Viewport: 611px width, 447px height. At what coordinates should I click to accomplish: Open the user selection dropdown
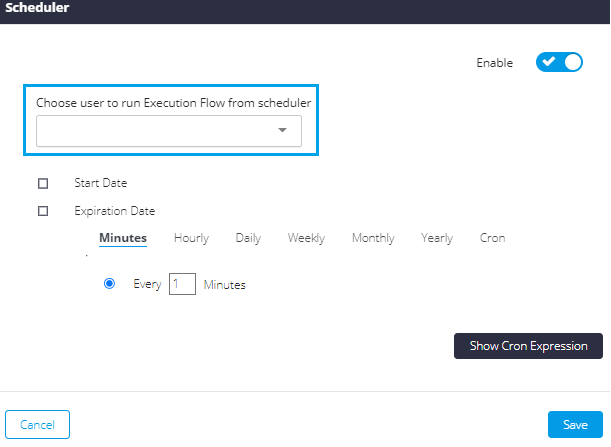tap(169, 131)
